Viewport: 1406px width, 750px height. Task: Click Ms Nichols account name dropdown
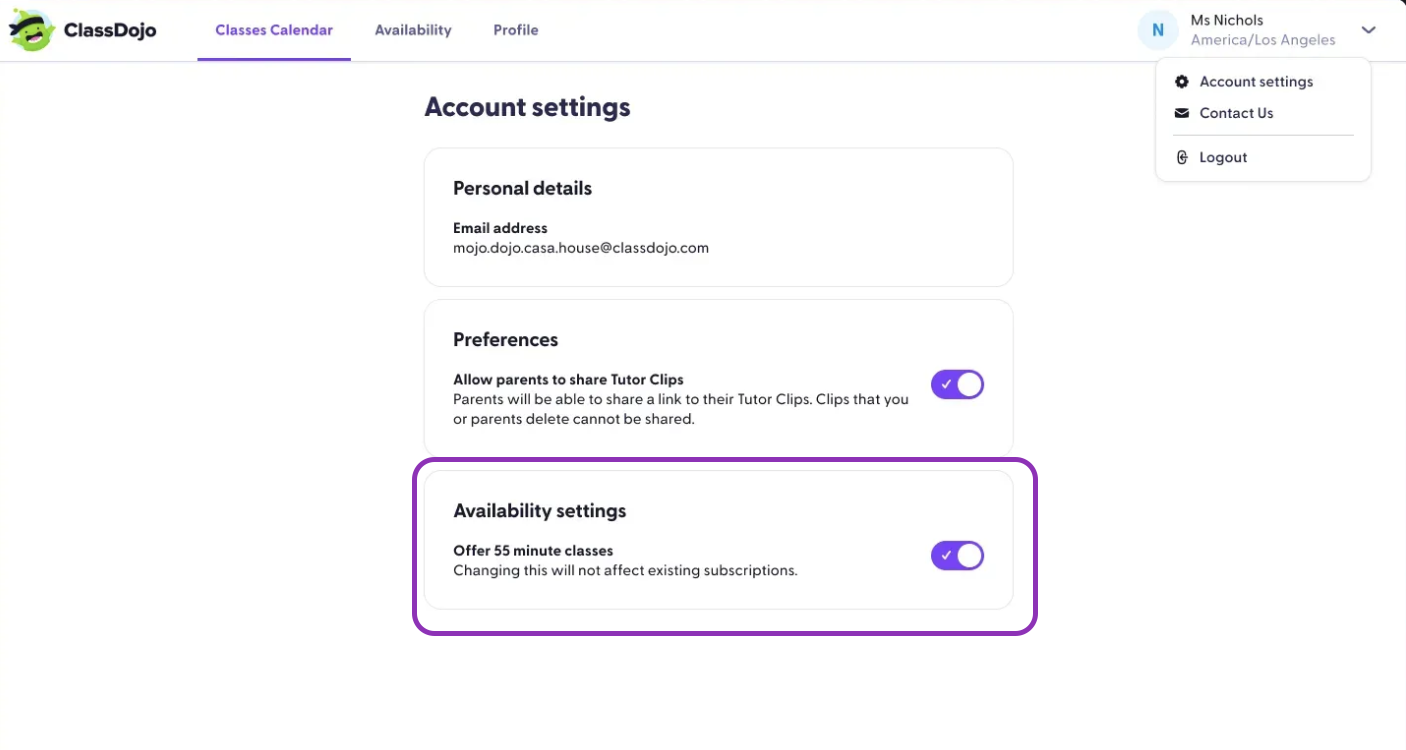[x=1226, y=20]
